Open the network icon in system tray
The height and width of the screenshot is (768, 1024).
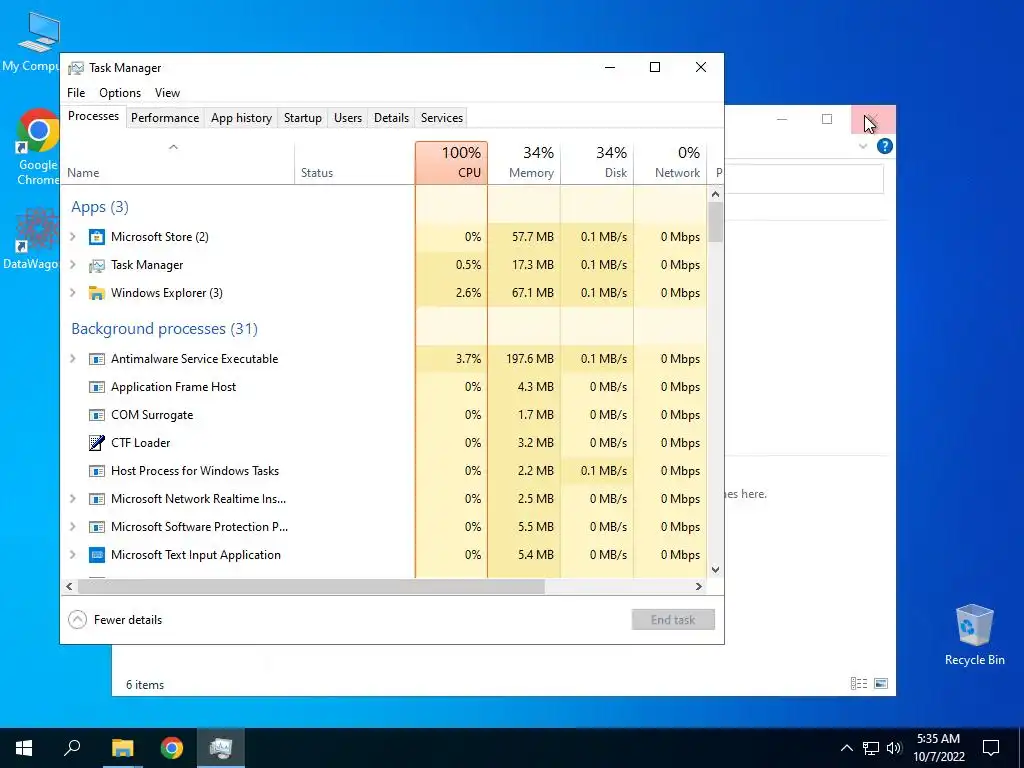point(871,748)
